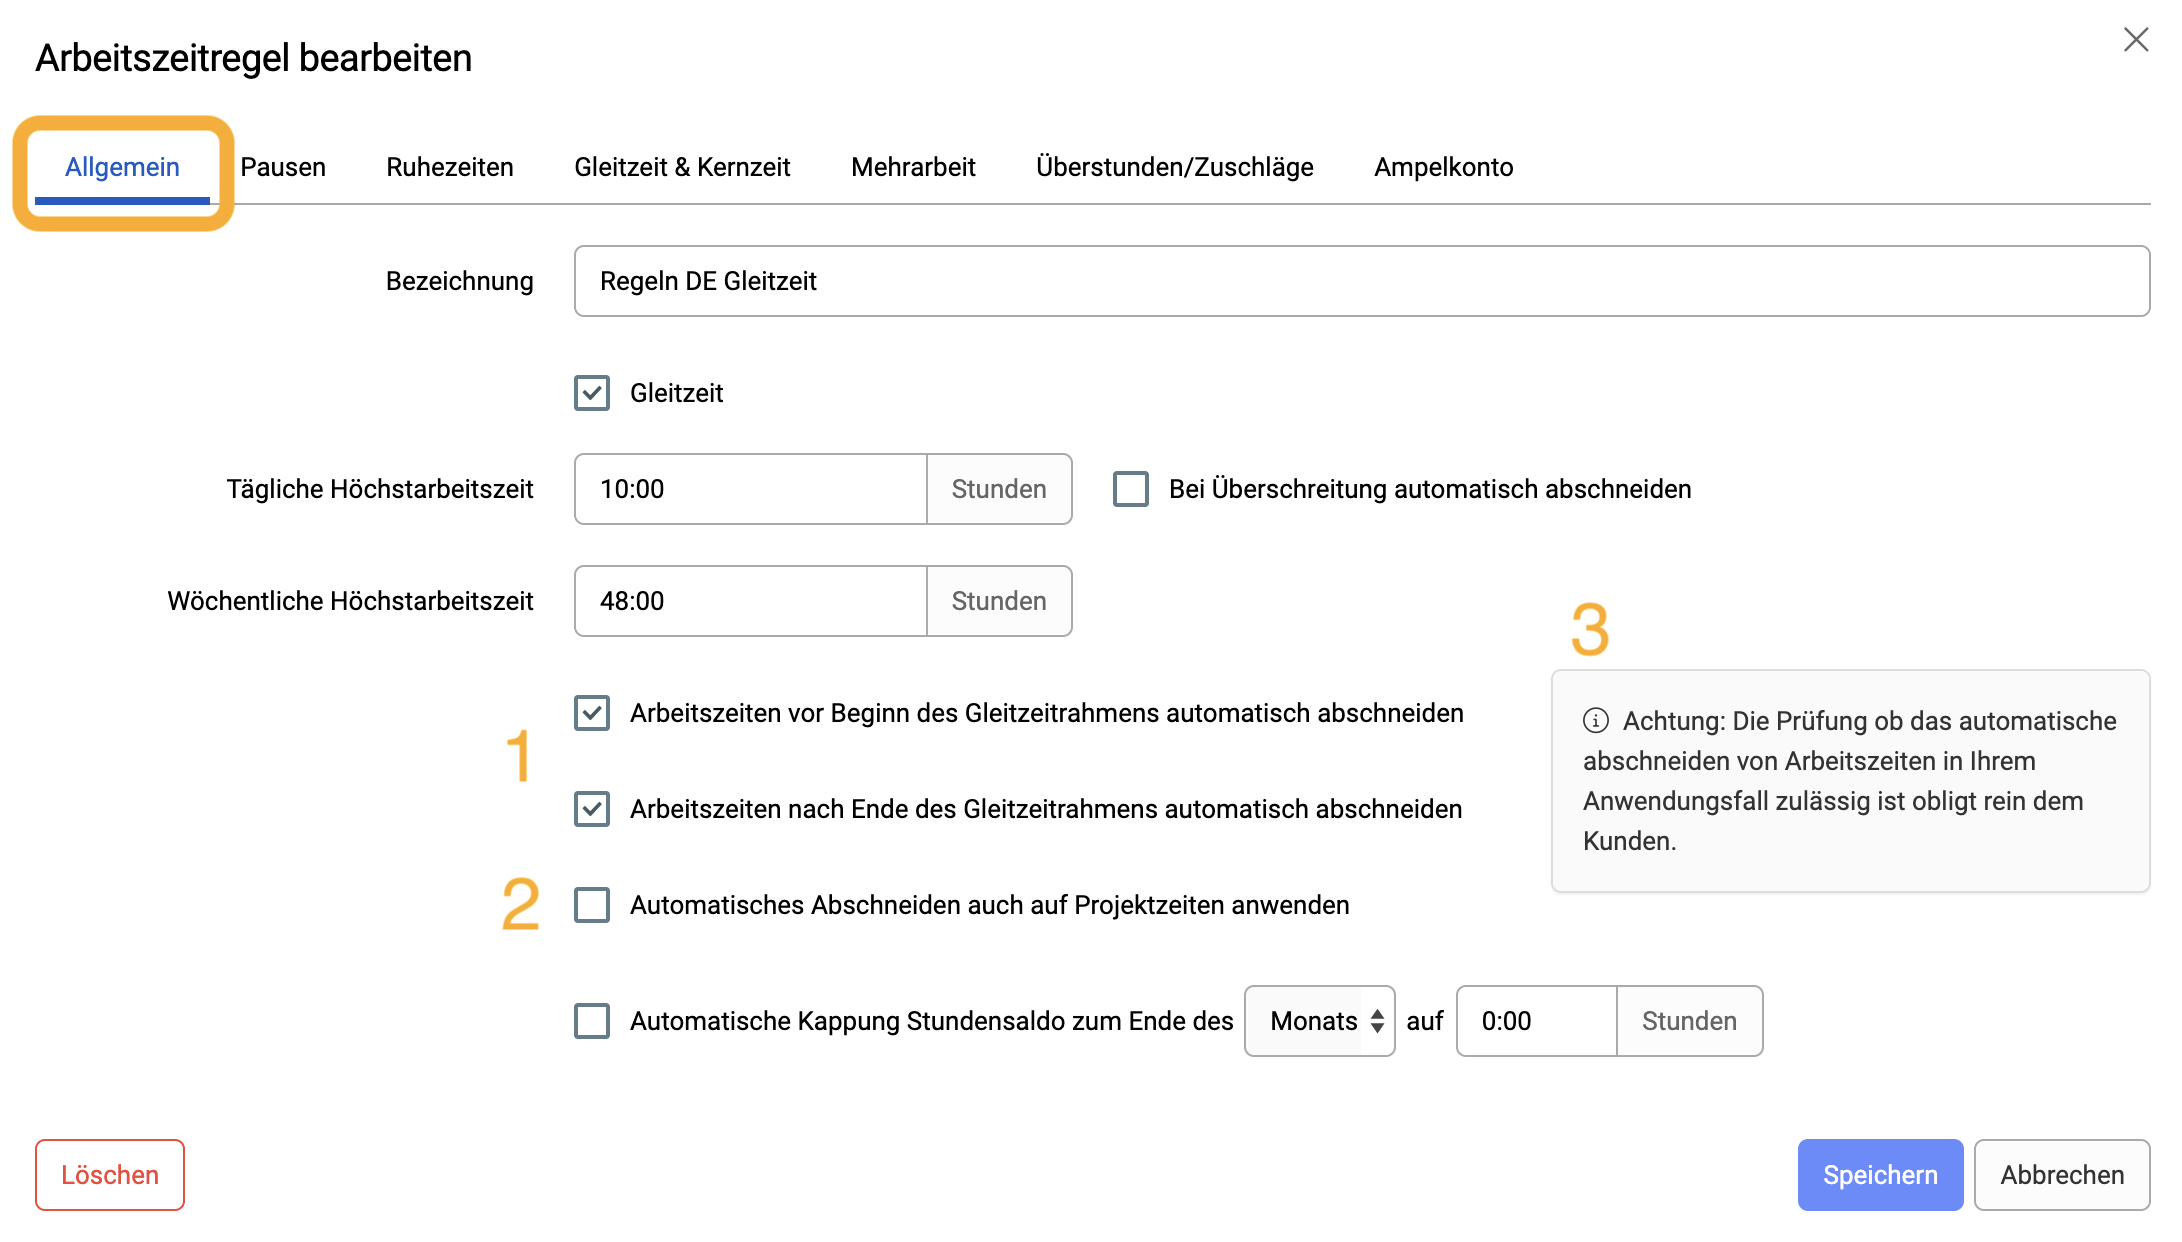2182x1242 pixels.
Task: Select the Mehrarbeit tab
Action: (913, 167)
